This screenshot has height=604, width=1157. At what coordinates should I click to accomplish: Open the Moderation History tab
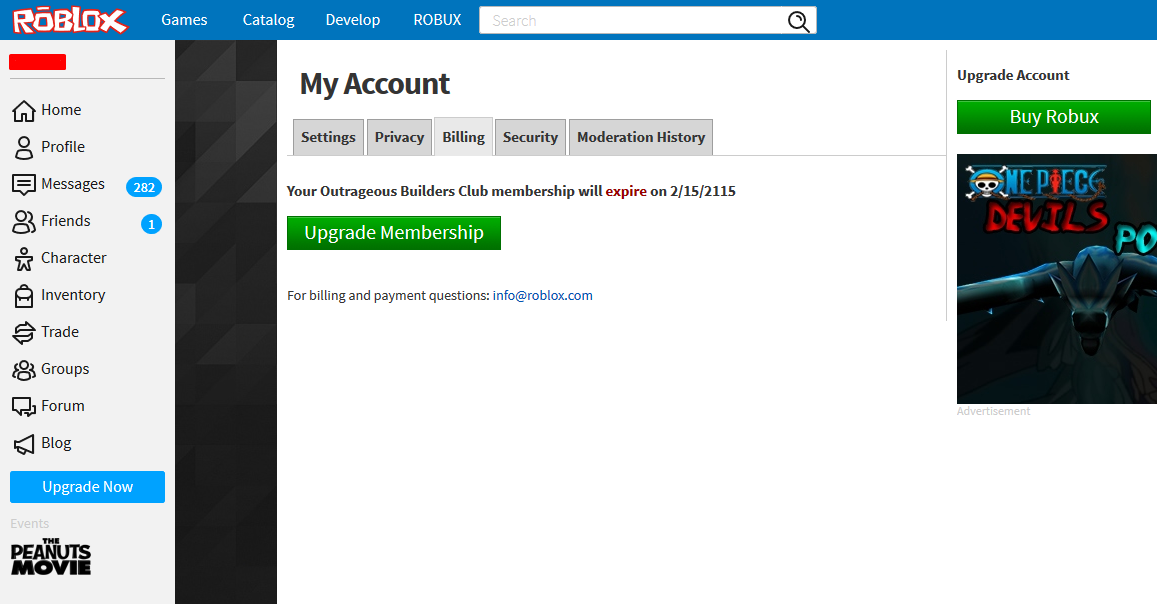point(641,137)
